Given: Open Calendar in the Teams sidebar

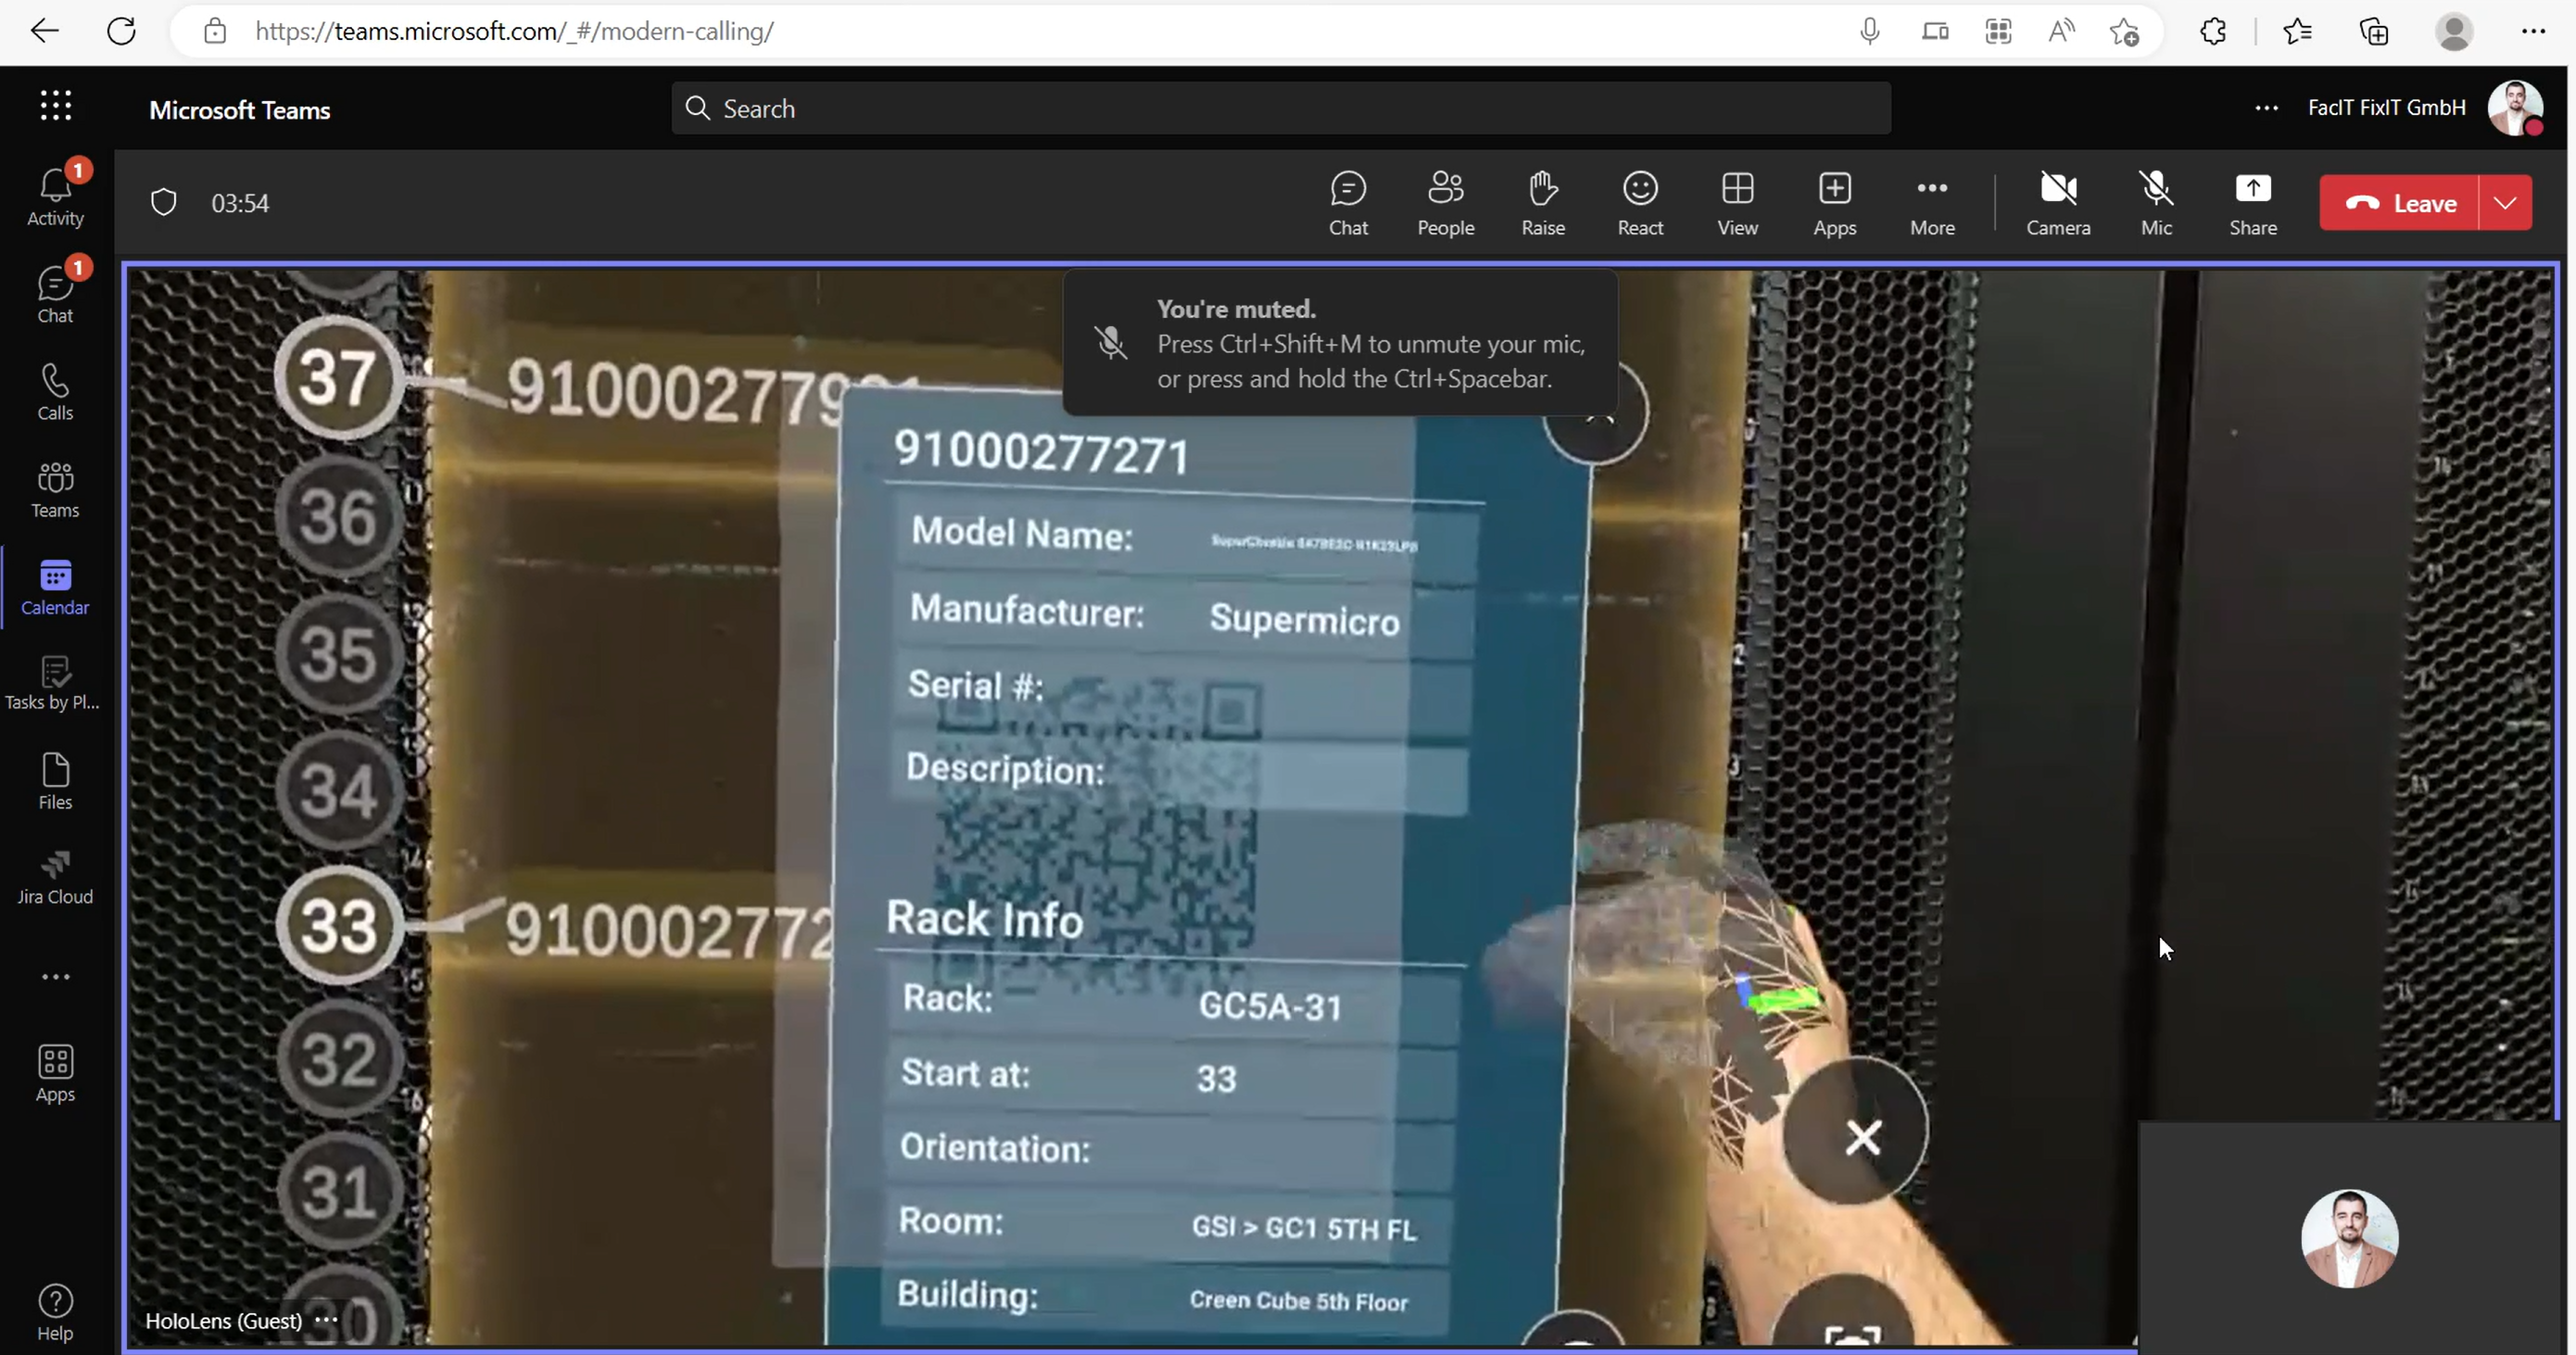Looking at the screenshot, I should (x=55, y=587).
